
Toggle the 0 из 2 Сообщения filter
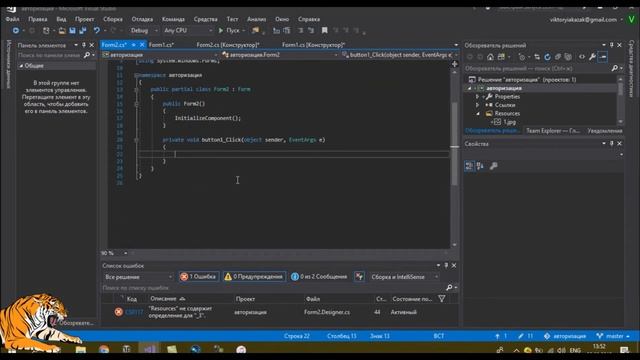(319, 277)
